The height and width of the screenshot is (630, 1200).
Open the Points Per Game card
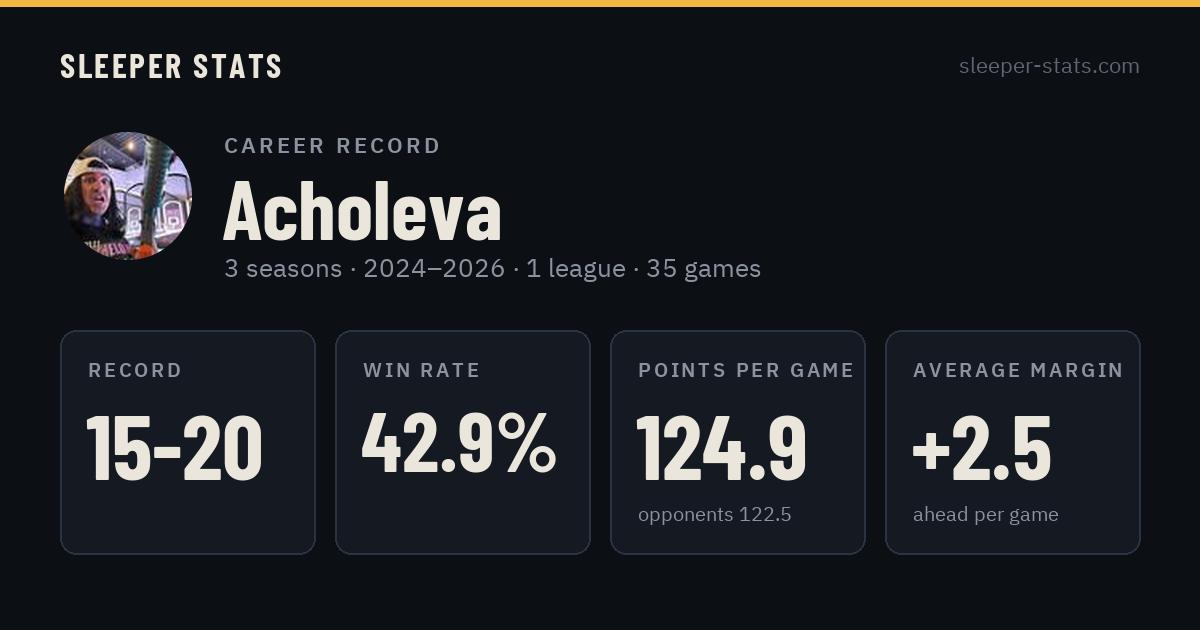(738, 442)
